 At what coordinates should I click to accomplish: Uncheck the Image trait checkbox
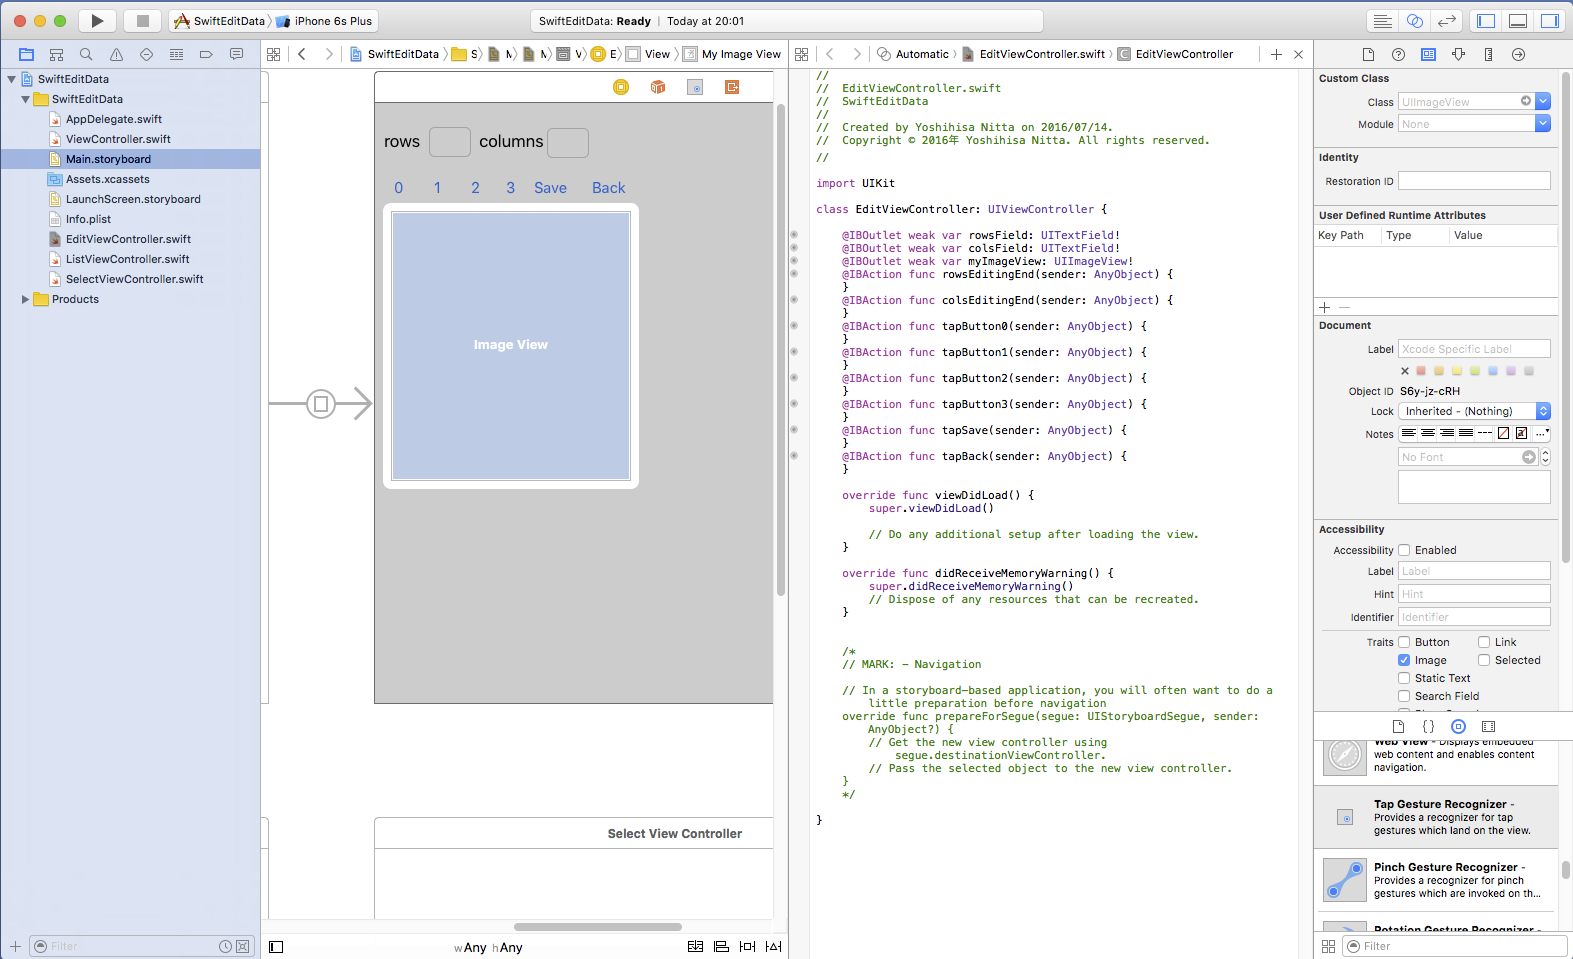point(1404,660)
